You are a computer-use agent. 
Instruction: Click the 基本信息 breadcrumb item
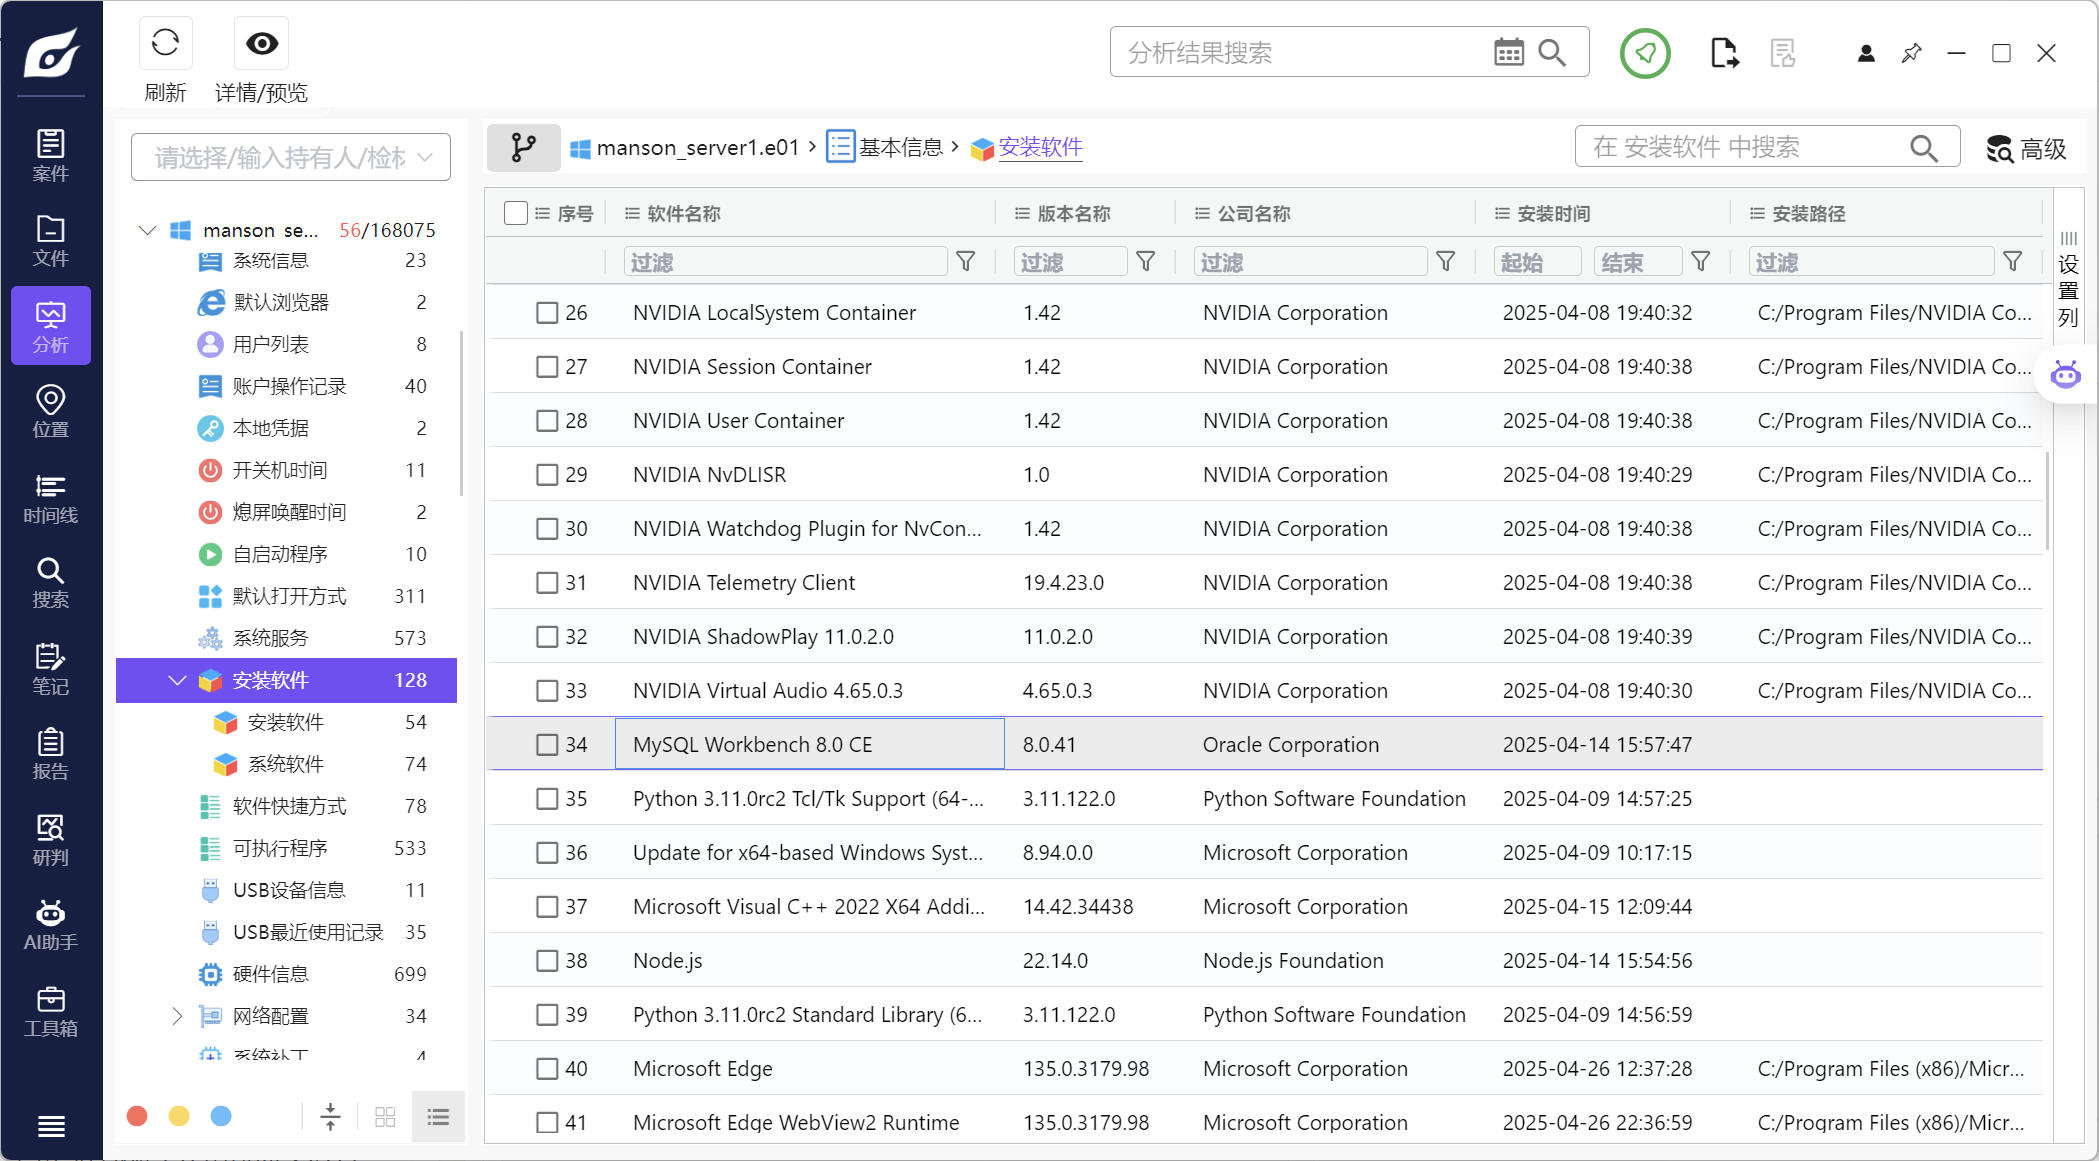click(x=900, y=148)
